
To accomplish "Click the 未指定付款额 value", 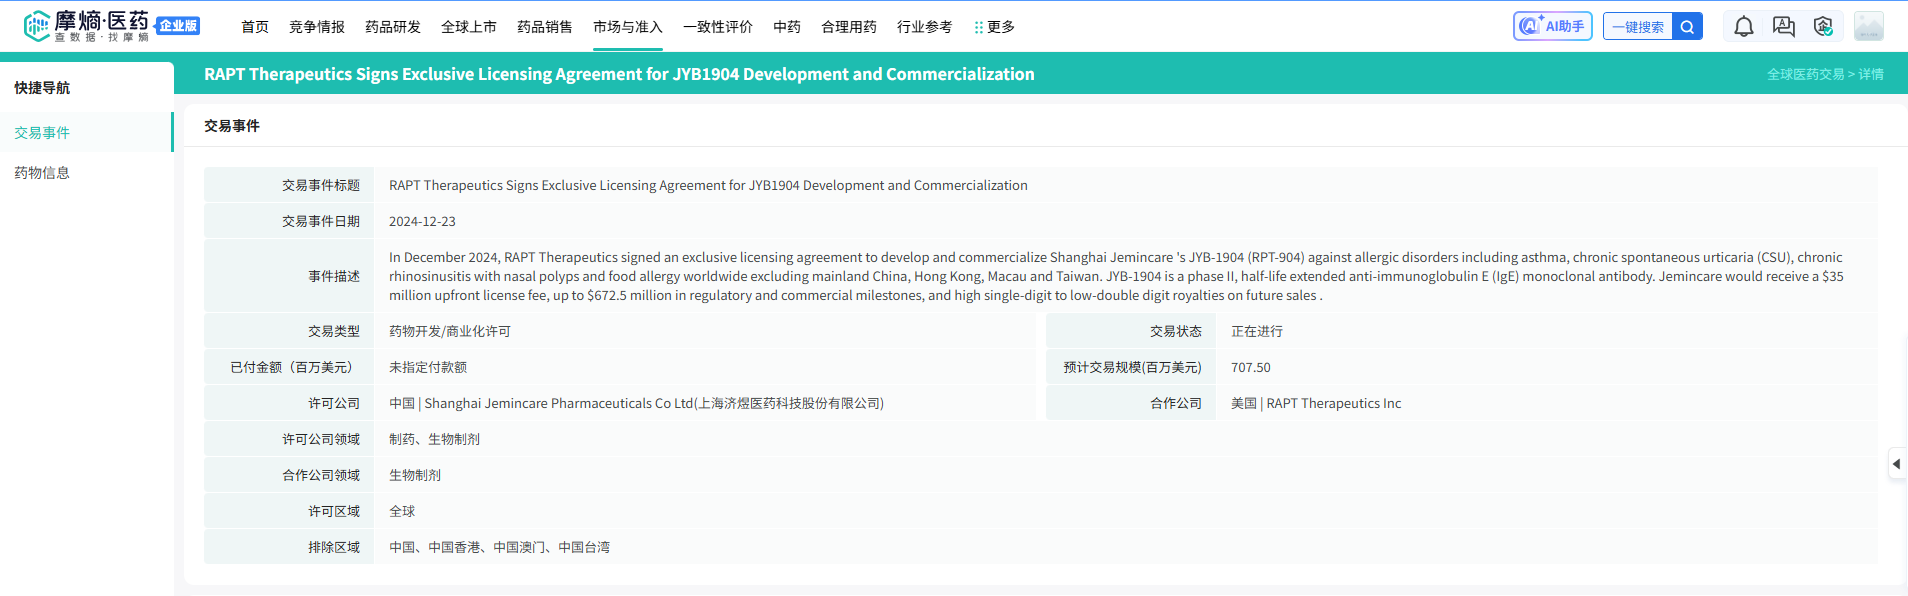I will tap(428, 367).
